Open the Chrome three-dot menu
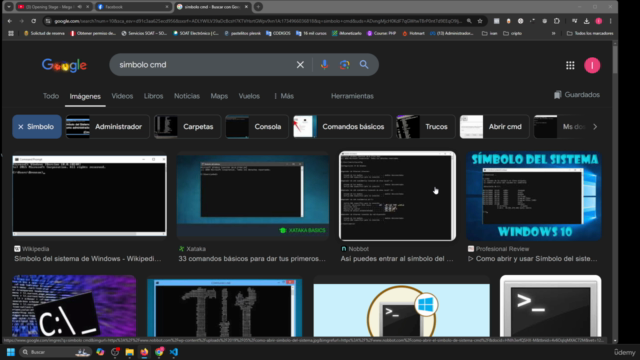Image resolution: width=640 pixels, height=360 pixels. coord(611,21)
